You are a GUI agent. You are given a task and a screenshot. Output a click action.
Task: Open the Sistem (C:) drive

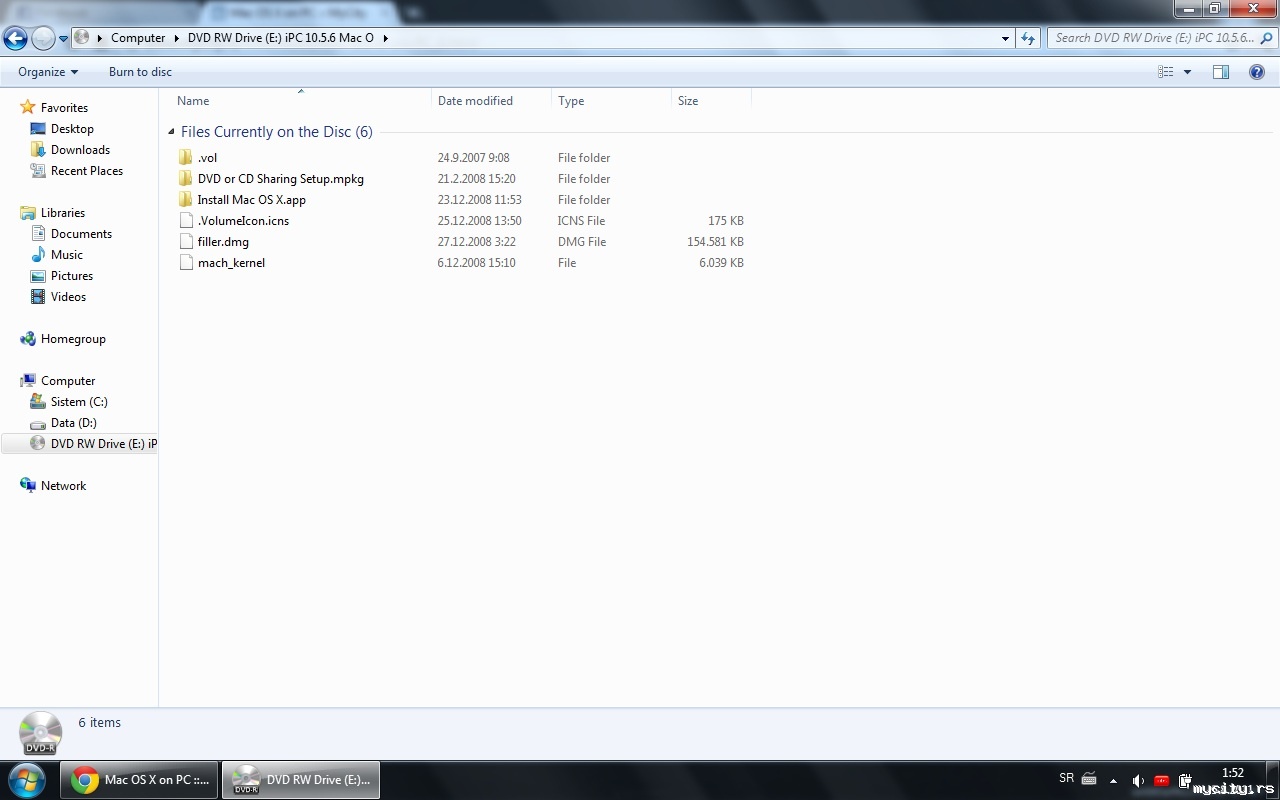[79, 402]
